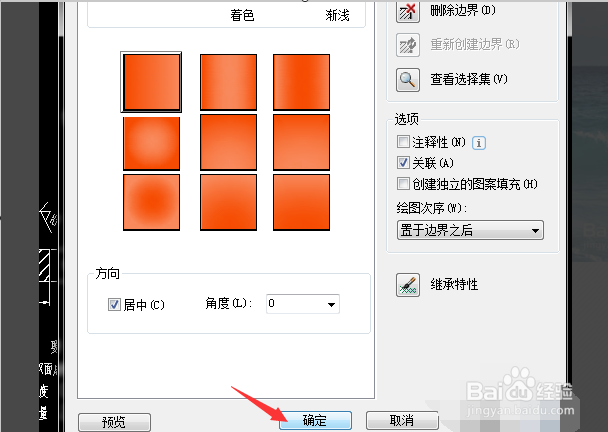The width and height of the screenshot is (608, 432).
Task: Pick the inverted spherical gradient bottom-left
Action: (152, 202)
